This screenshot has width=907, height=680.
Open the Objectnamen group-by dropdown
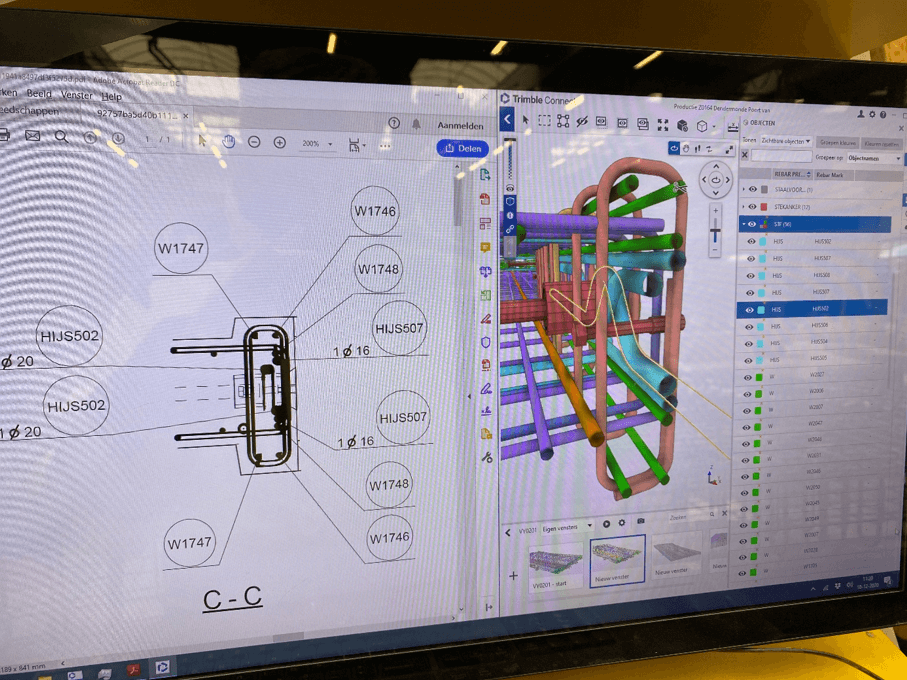874,158
